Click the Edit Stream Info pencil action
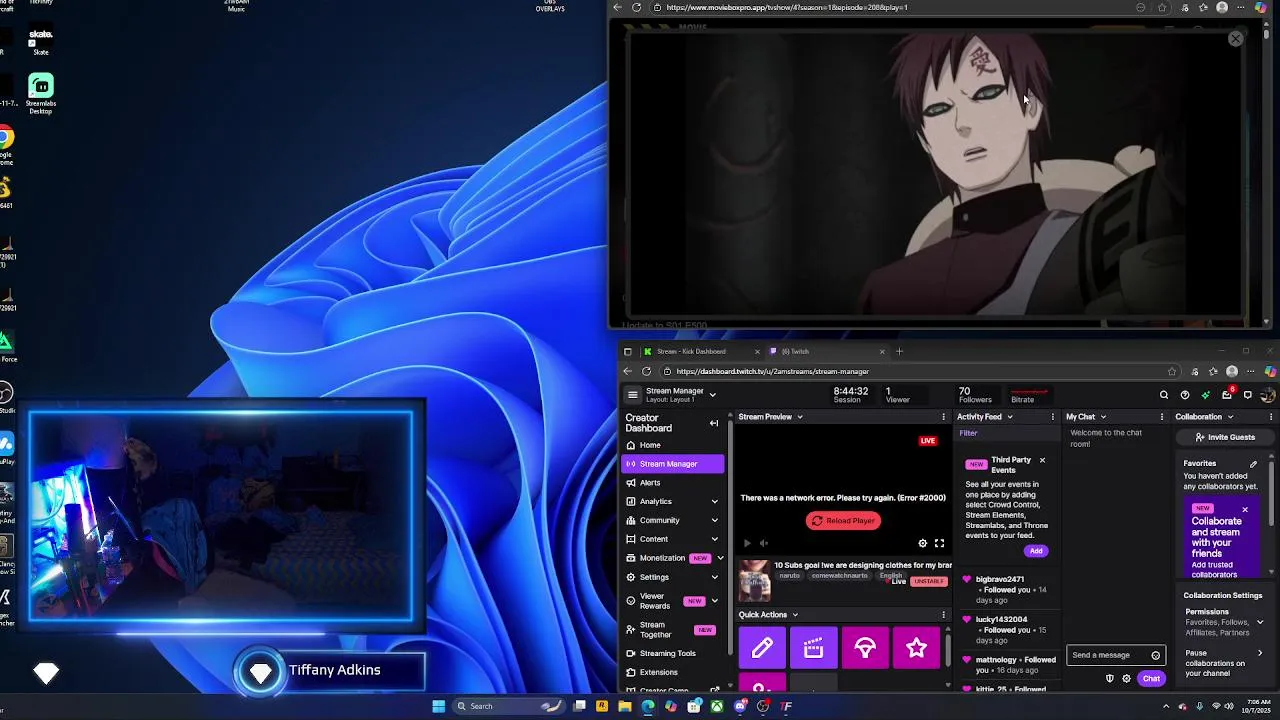This screenshot has width=1280, height=720. point(762,649)
